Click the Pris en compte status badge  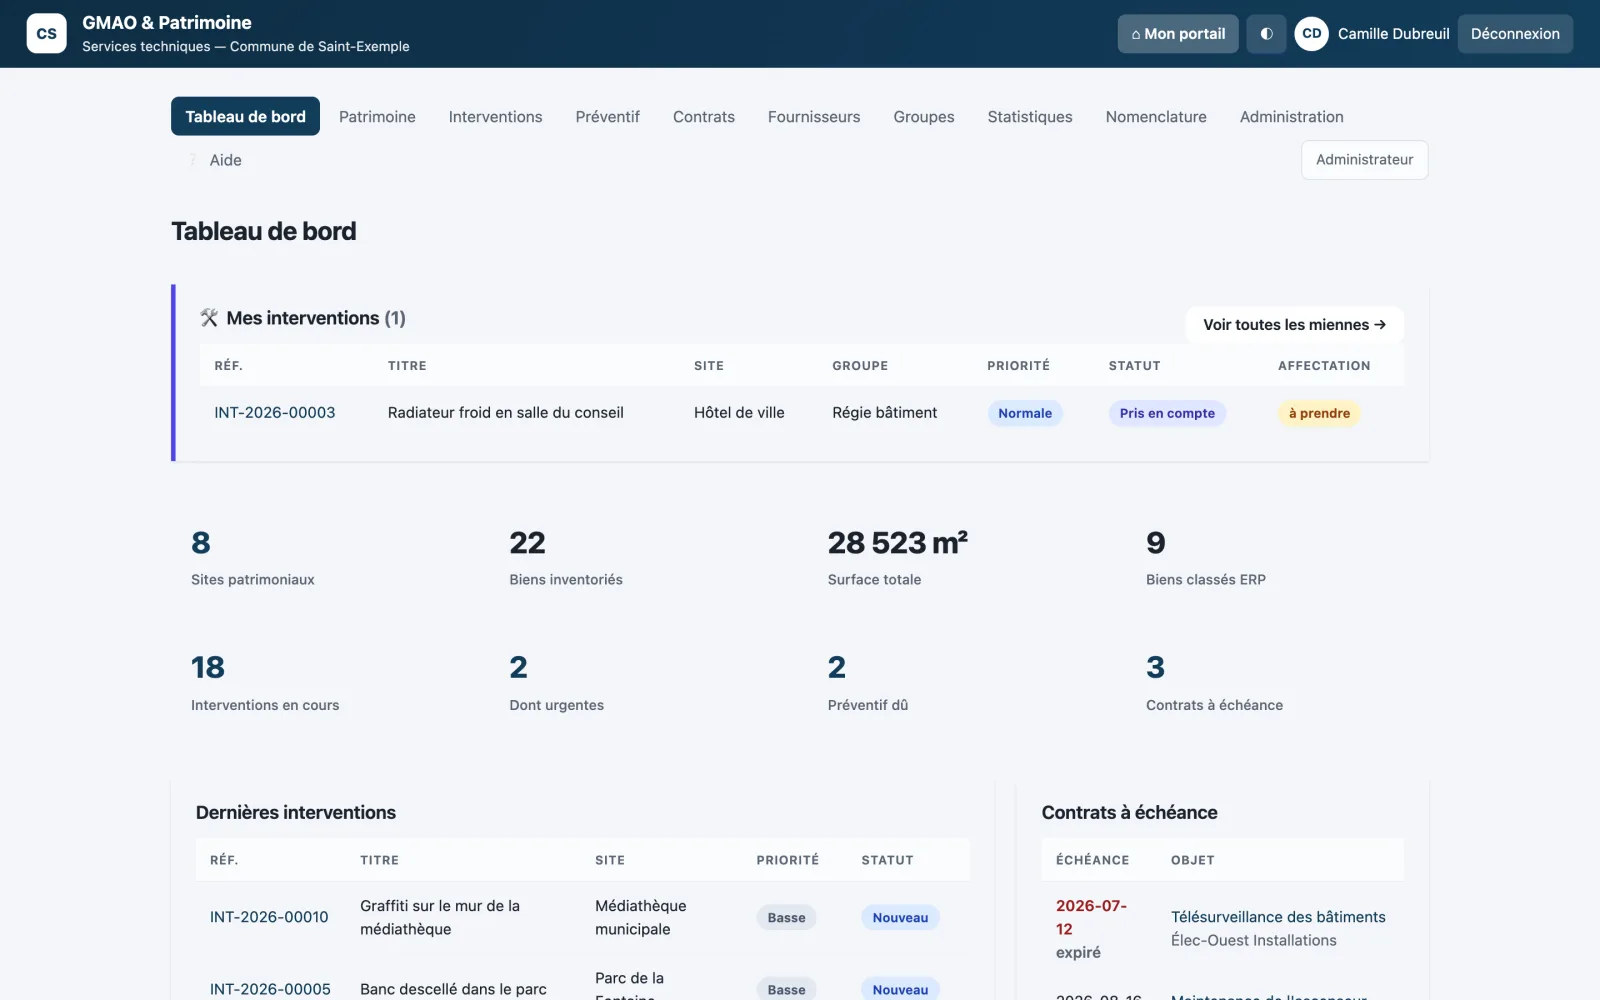(1167, 413)
